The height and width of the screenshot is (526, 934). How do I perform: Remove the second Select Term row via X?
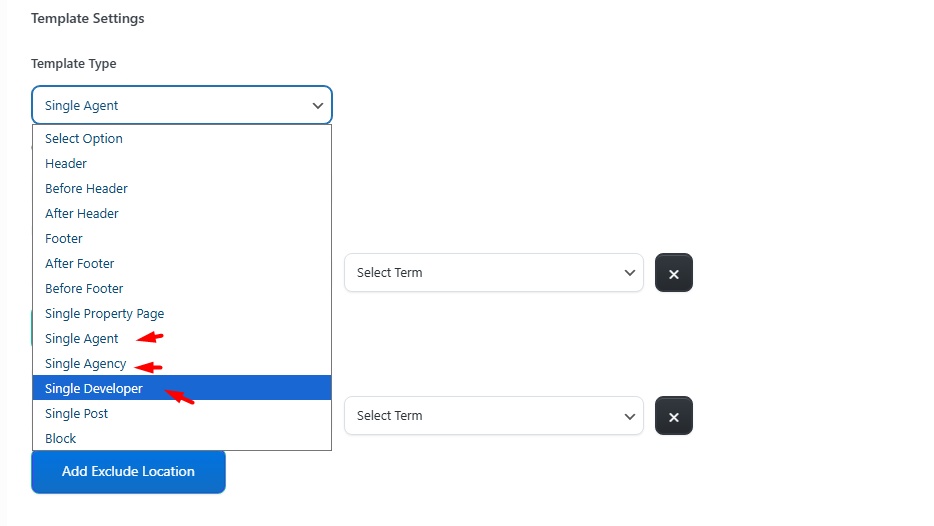click(x=673, y=416)
